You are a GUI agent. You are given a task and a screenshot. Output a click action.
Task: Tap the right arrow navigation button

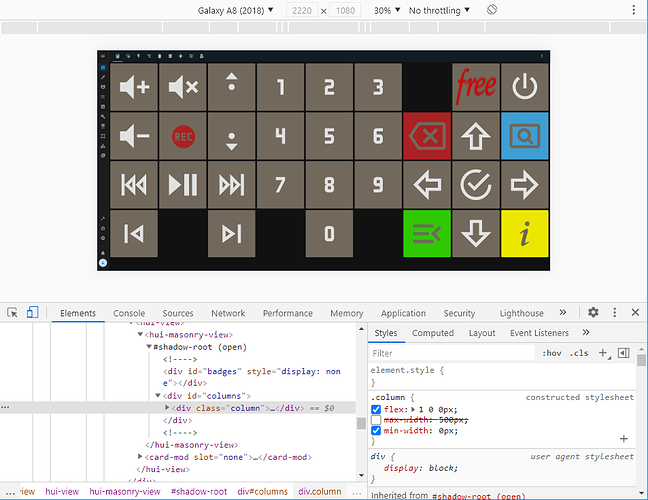(x=525, y=185)
